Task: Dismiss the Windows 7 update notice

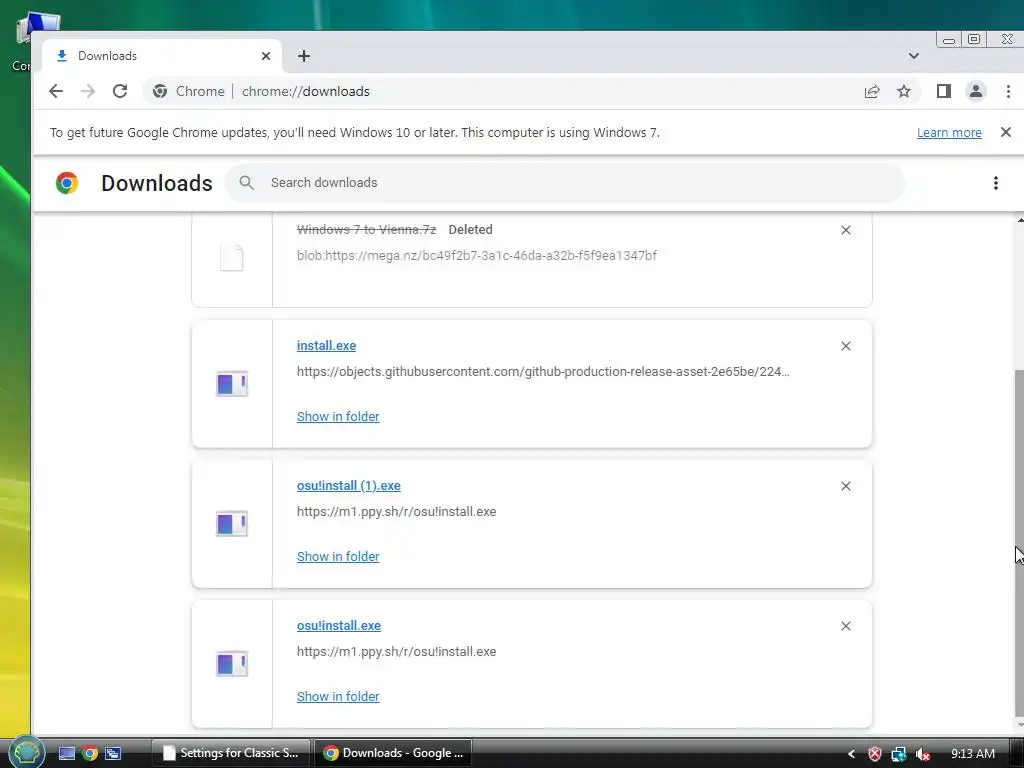Action: 1006,132
